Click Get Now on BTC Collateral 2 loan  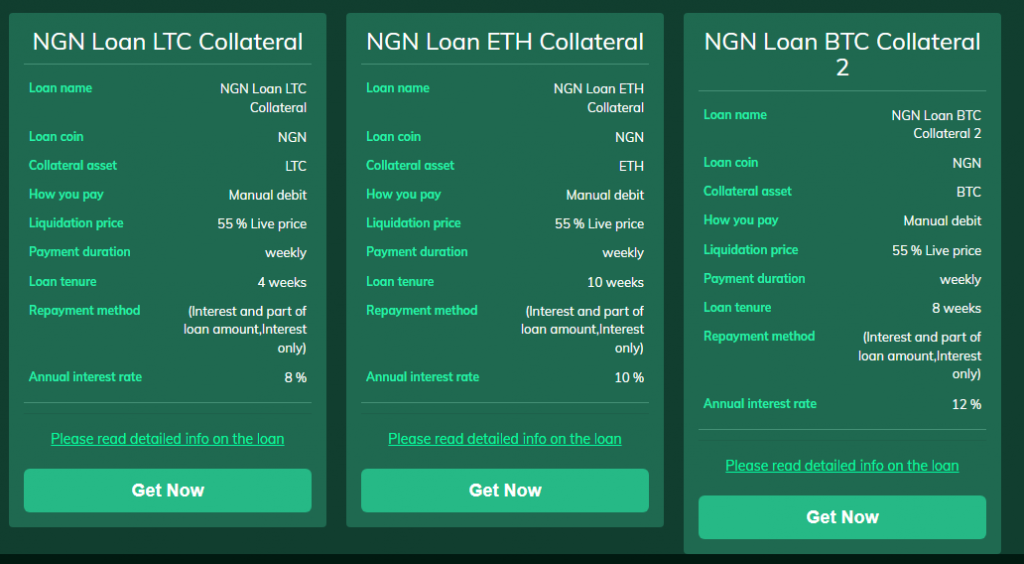pyautogui.click(x=842, y=517)
